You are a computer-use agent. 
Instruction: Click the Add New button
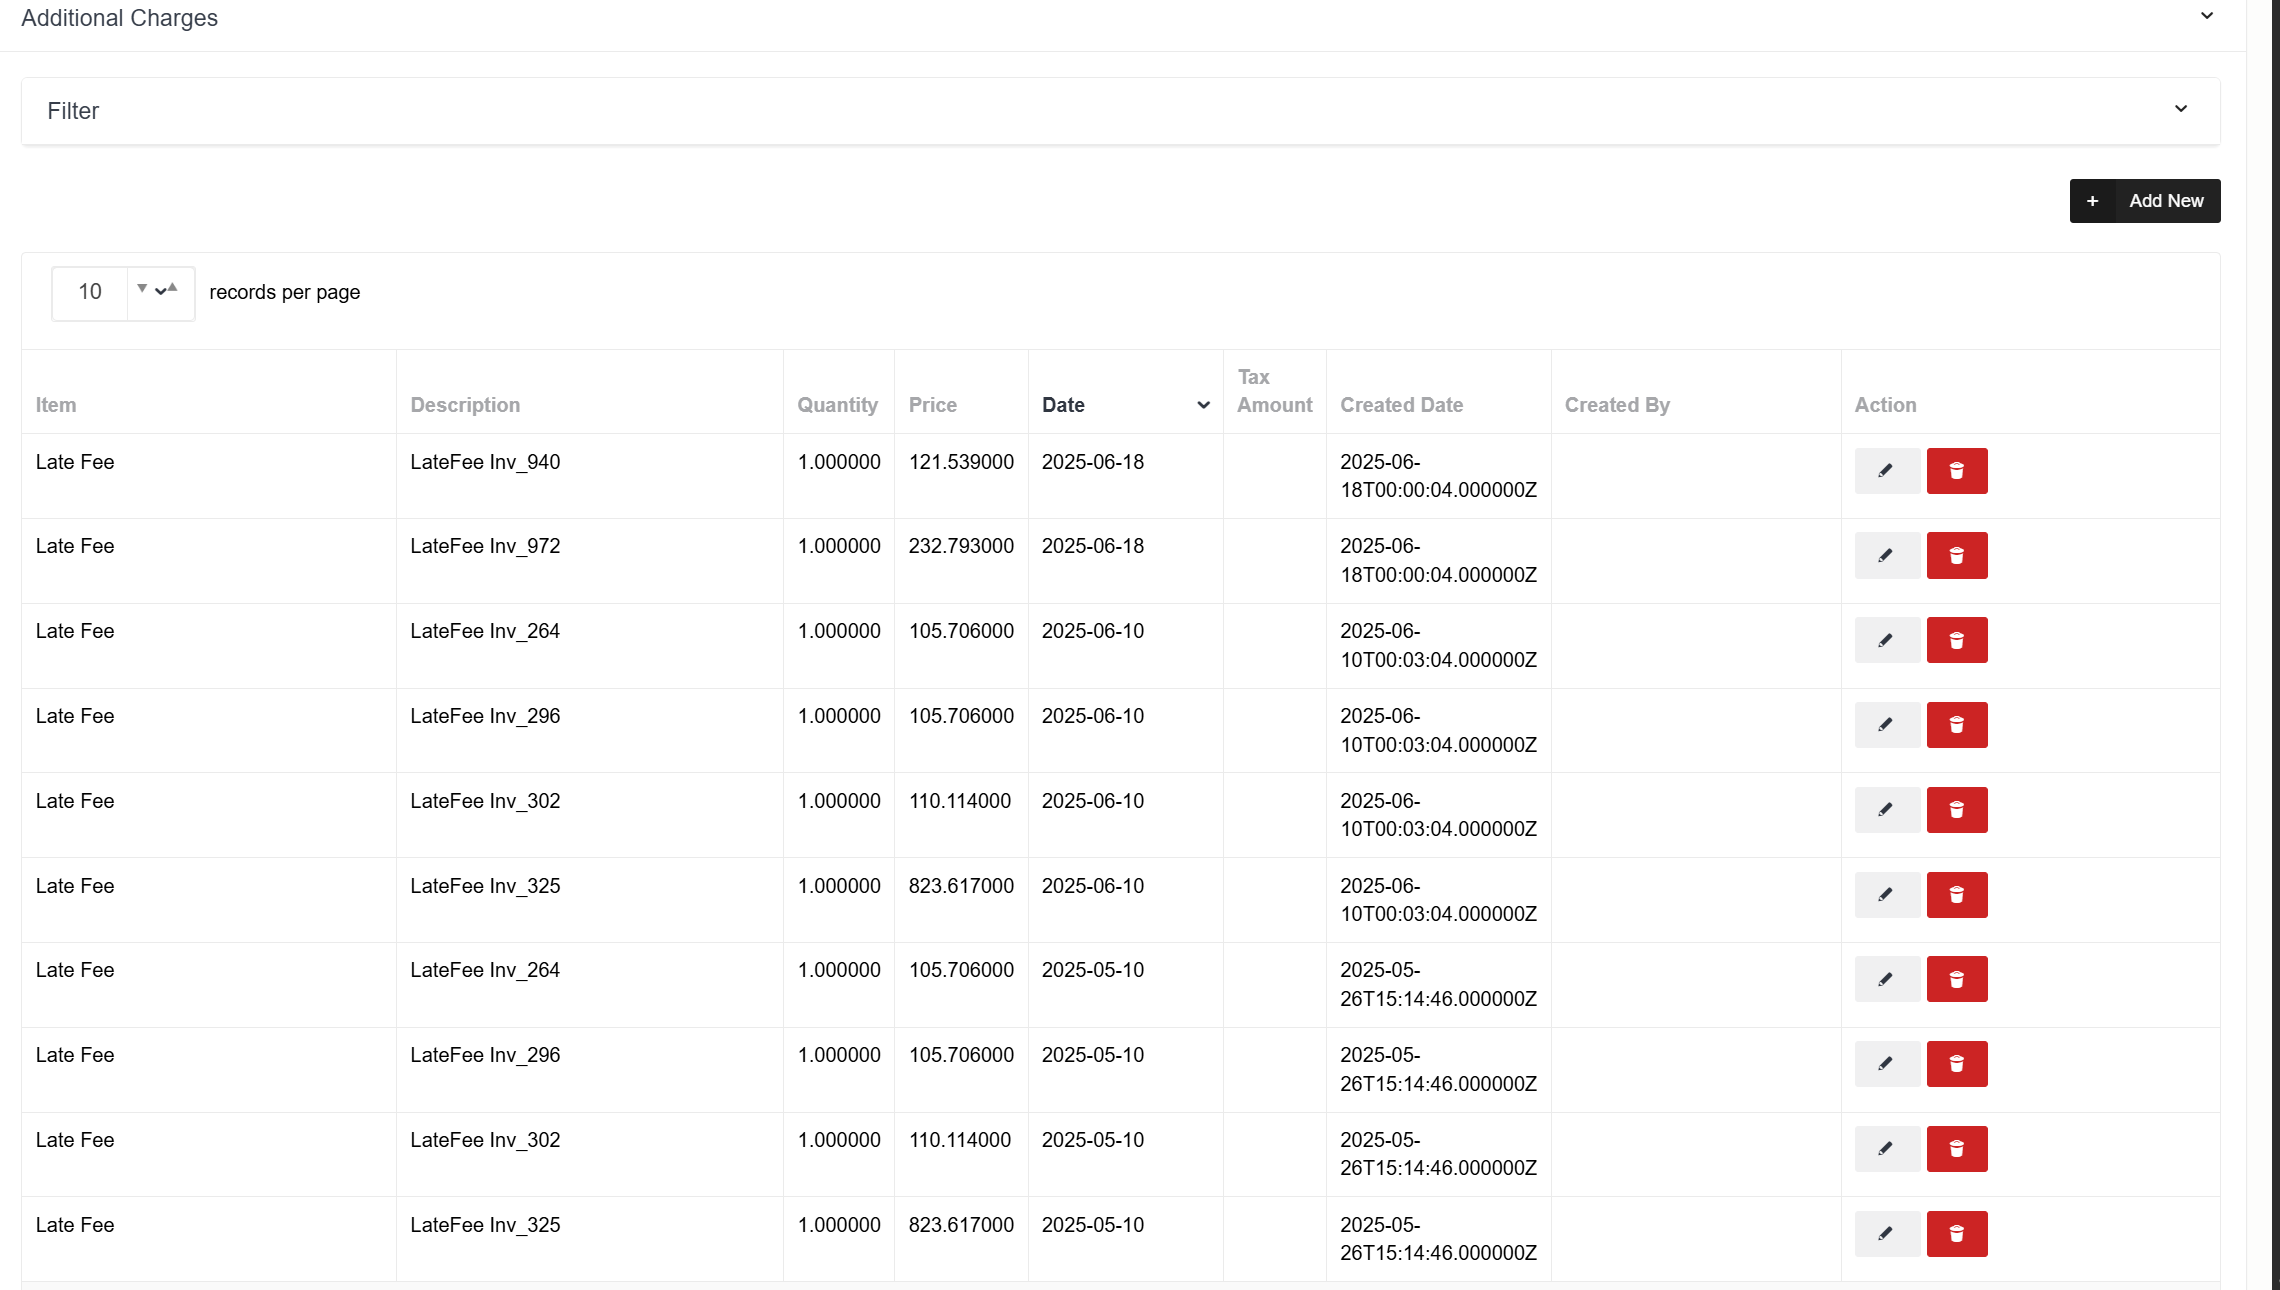coord(2144,201)
